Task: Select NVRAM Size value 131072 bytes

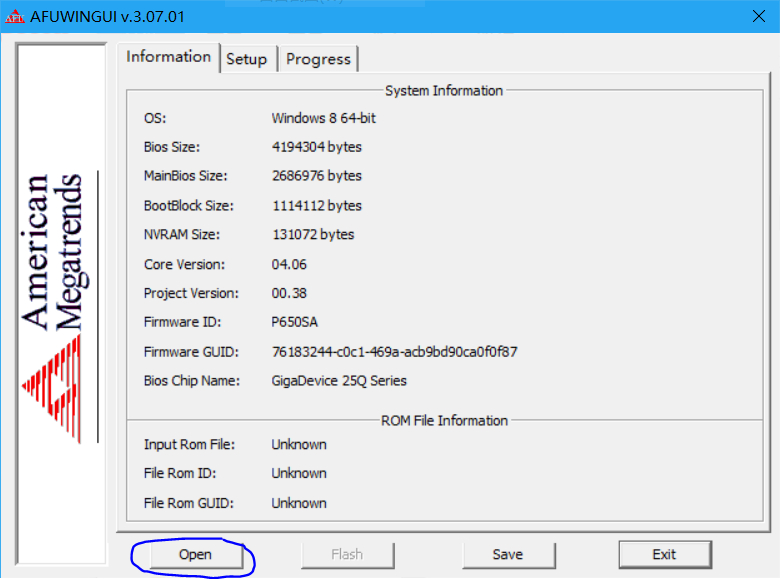Action: pos(313,235)
